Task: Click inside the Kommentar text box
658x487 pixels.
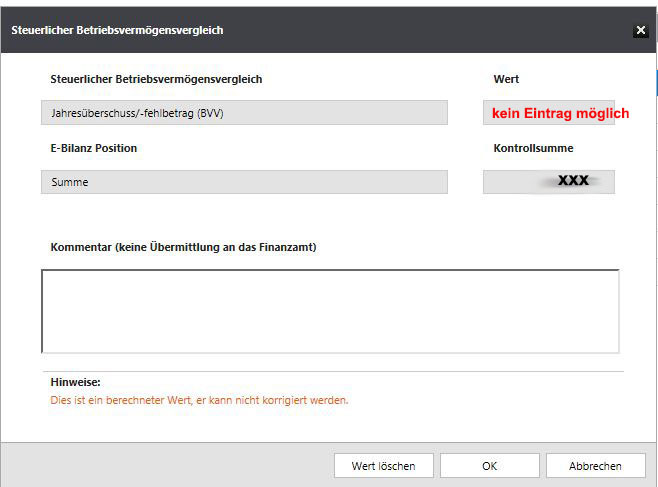Action: tap(330, 311)
